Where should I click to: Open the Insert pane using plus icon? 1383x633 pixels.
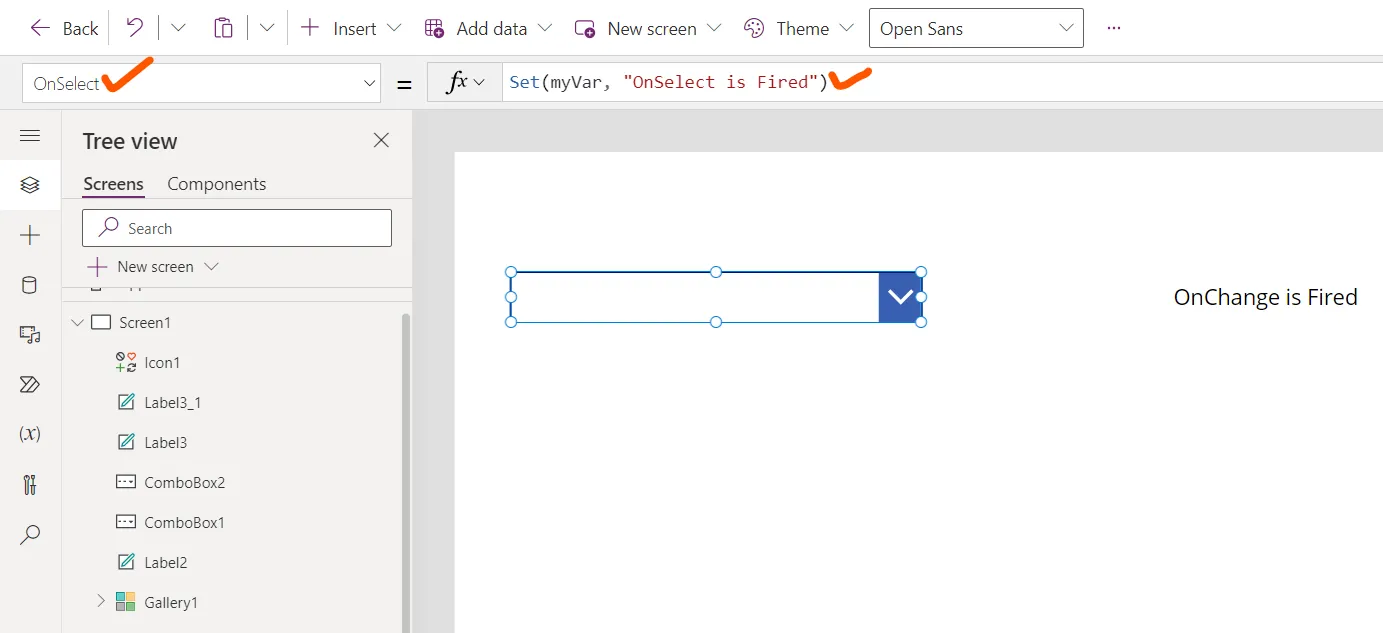(30, 235)
